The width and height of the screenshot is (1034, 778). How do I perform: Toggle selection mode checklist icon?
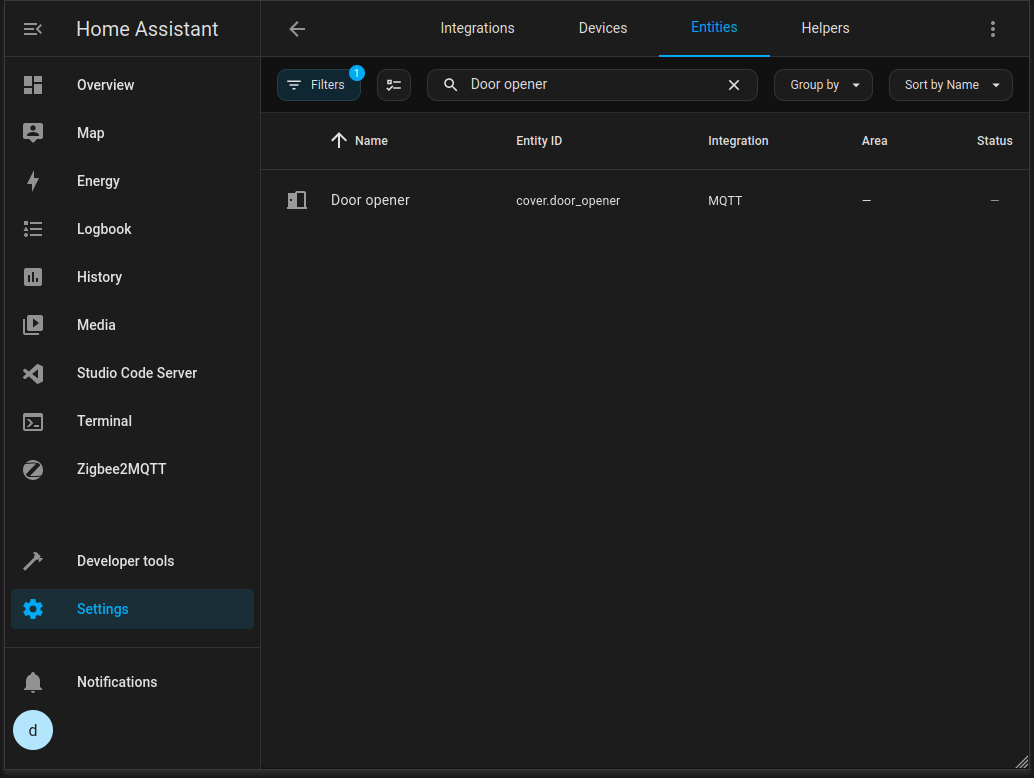point(394,85)
